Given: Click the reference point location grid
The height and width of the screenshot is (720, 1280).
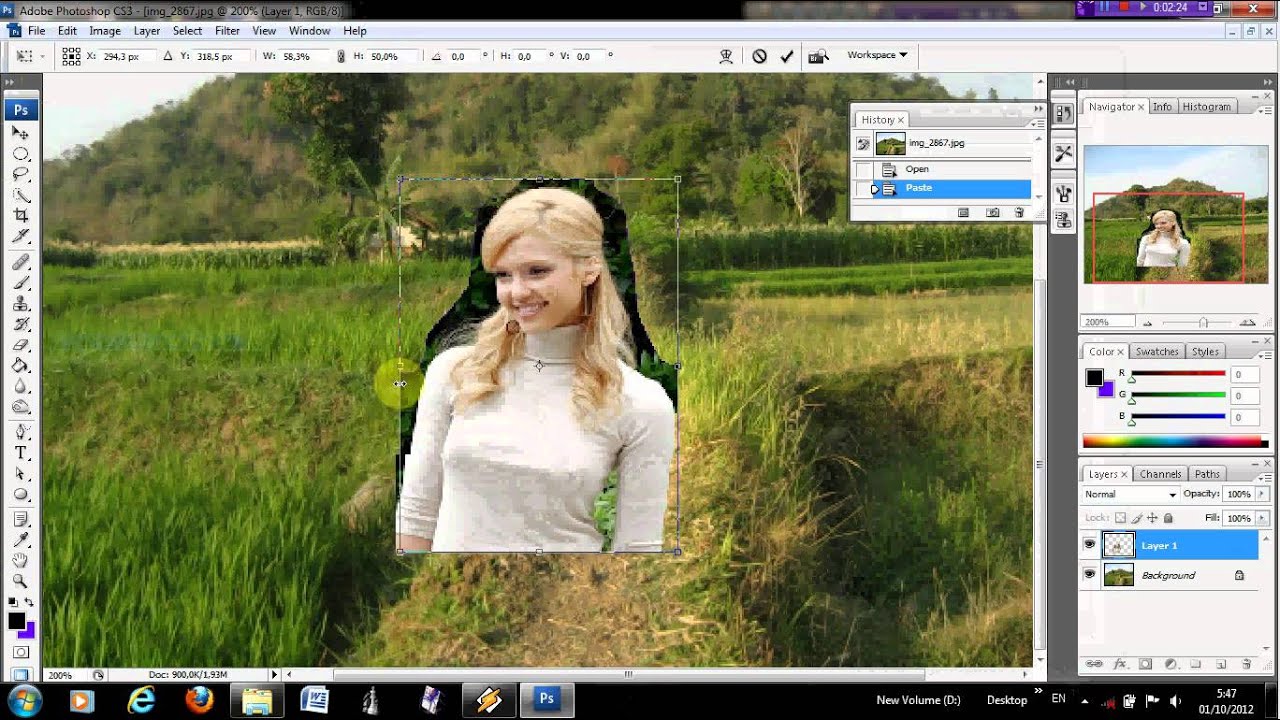Looking at the screenshot, I should (x=71, y=57).
